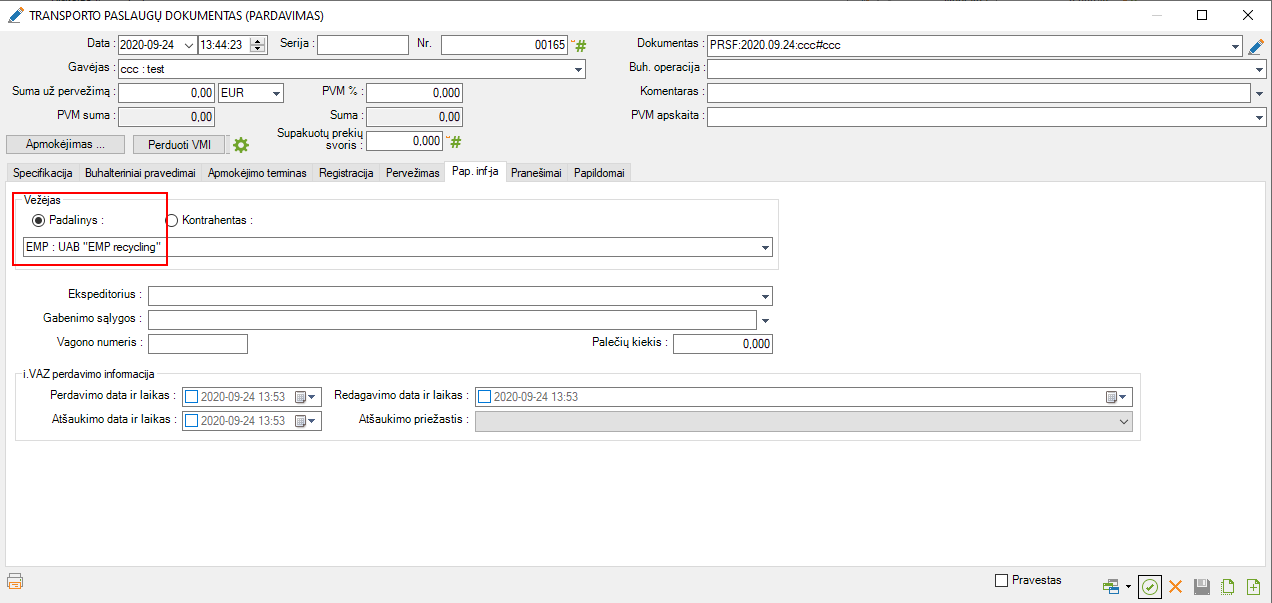This screenshot has height=603, width=1272.
Task: Click the PVM % input field
Action: click(x=415, y=93)
